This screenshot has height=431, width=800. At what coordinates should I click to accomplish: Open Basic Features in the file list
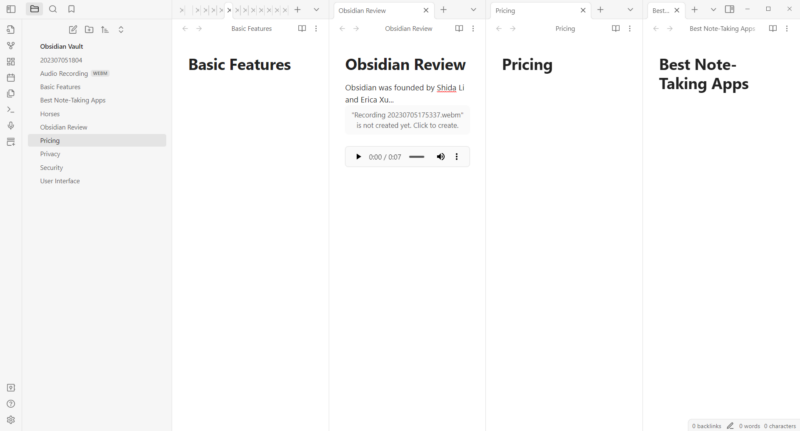[97, 87]
